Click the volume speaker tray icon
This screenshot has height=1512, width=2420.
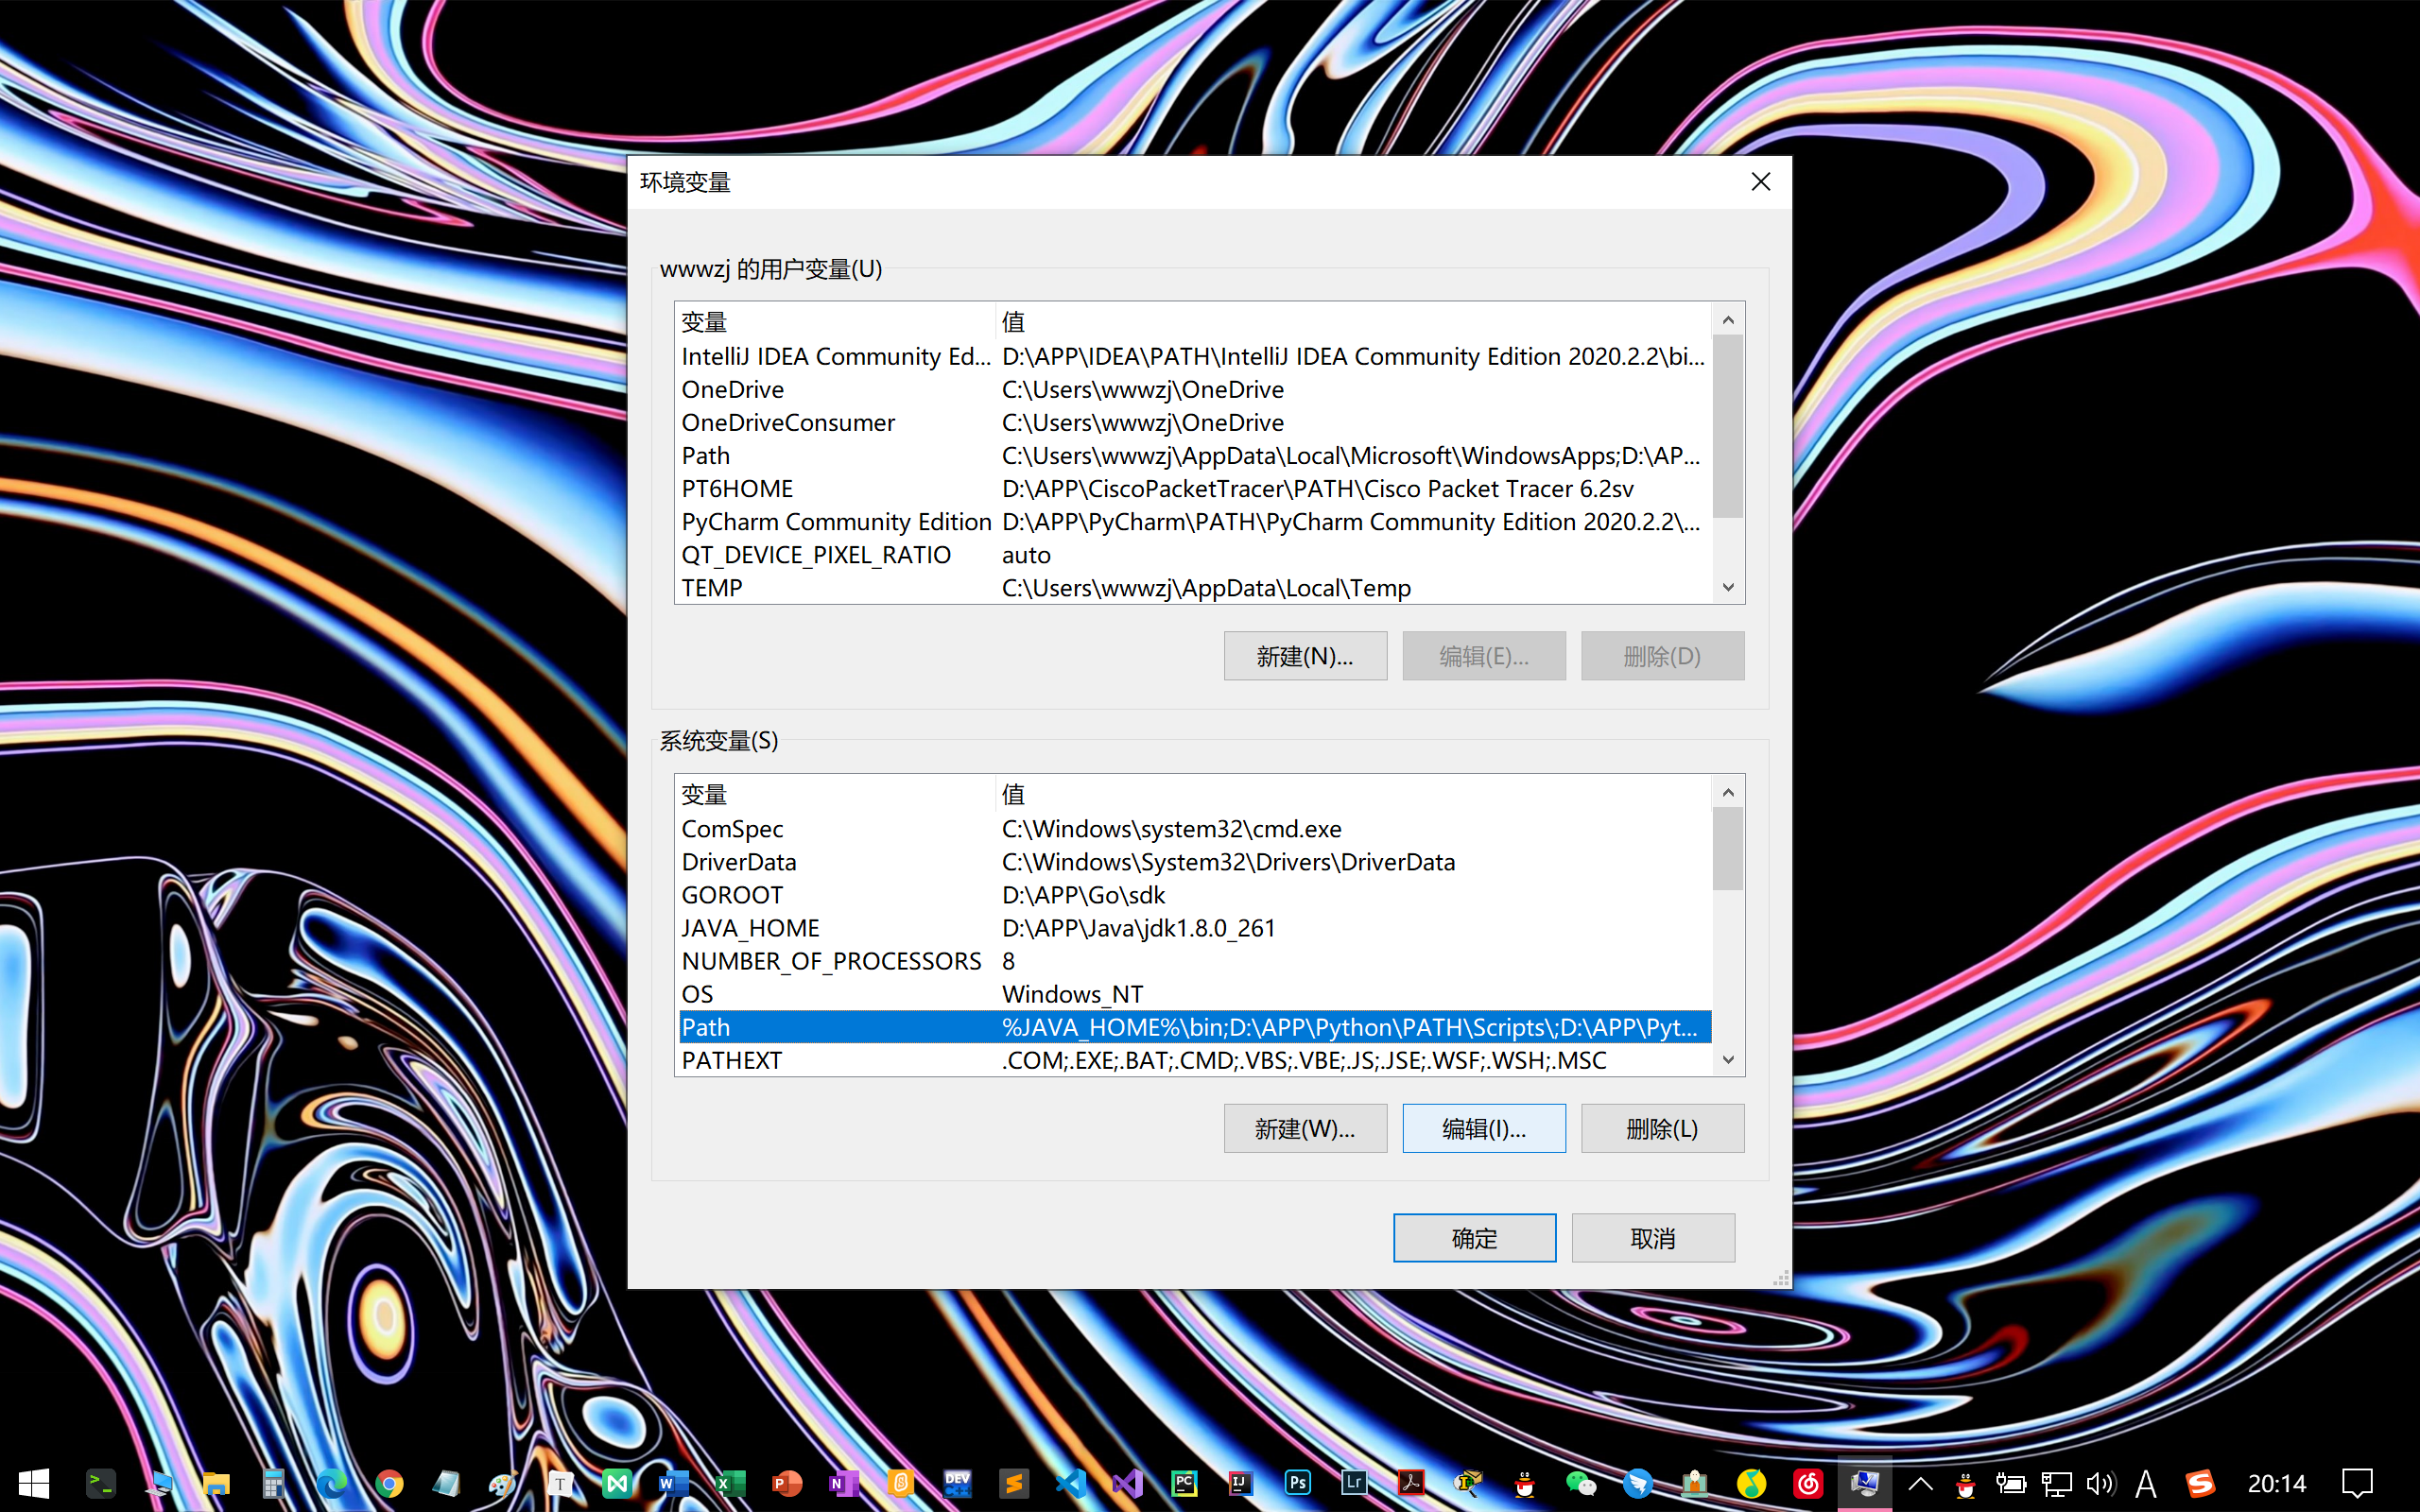(2100, 1483)
